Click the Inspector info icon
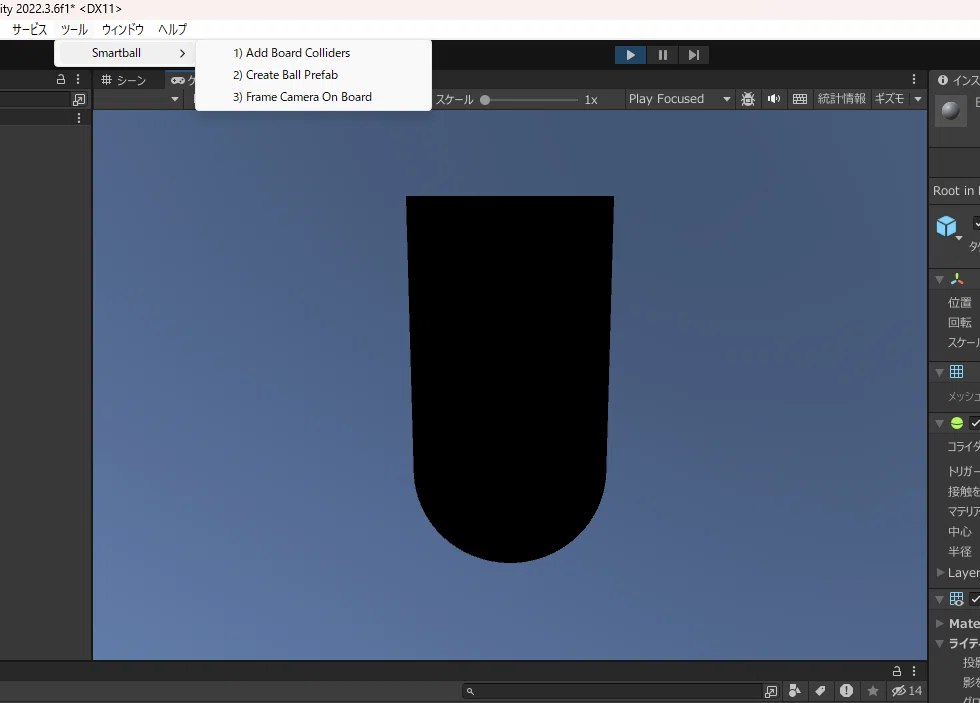The height and width of the screenshot is (703, 980). pos(942,80)
